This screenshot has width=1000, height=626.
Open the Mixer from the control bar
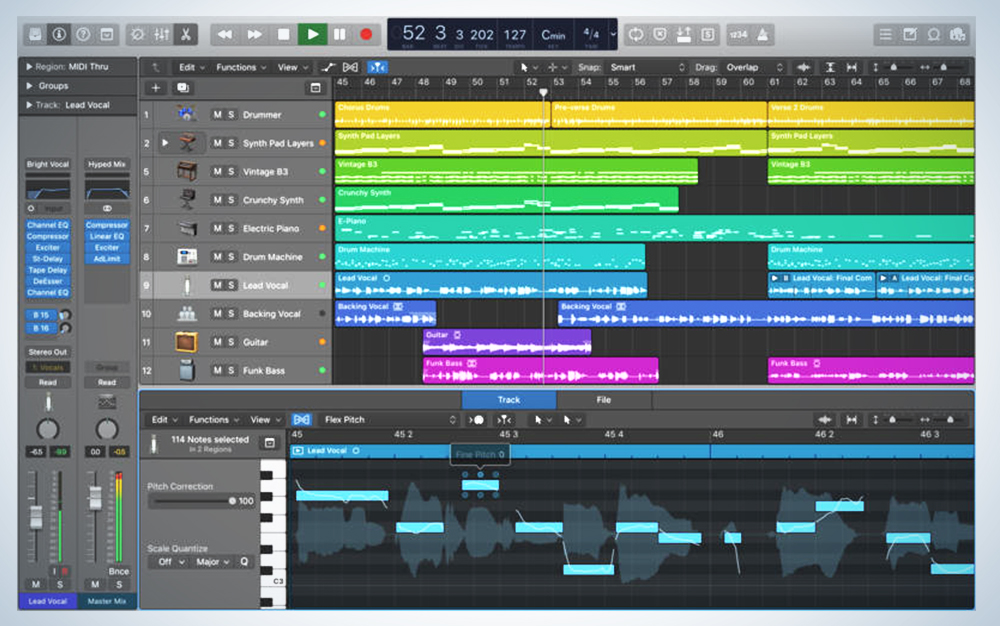click(x=160, y=34)
